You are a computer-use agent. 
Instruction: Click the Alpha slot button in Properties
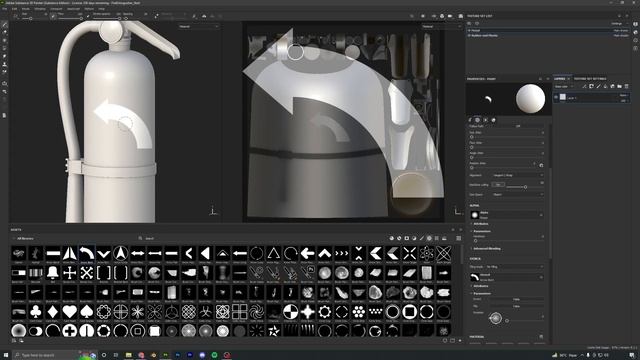point(507,215)
